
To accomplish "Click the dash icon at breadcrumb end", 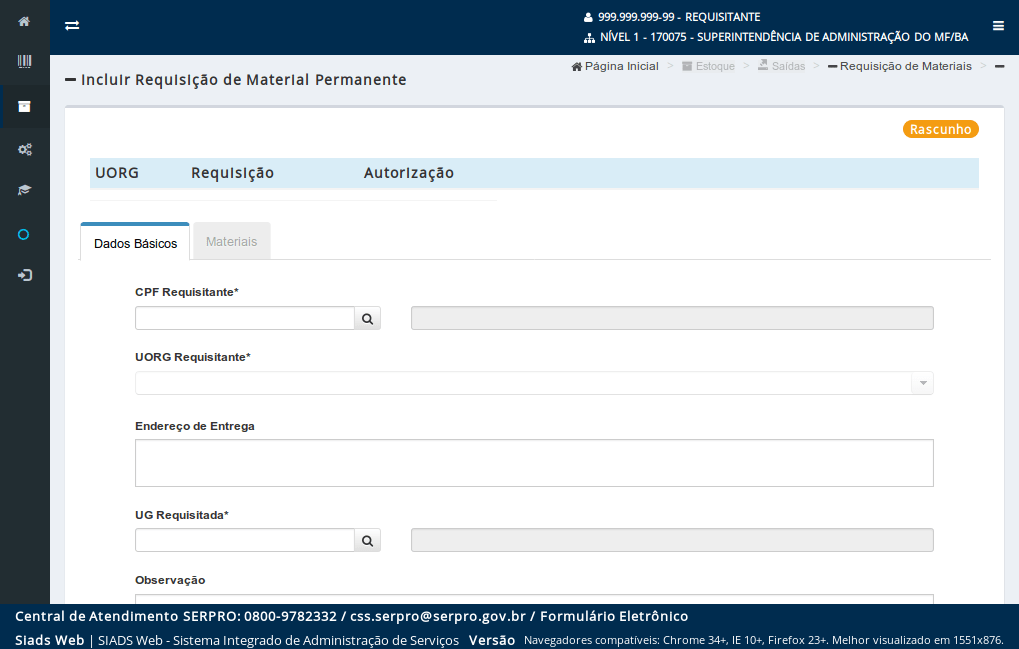I will 1000,66.
